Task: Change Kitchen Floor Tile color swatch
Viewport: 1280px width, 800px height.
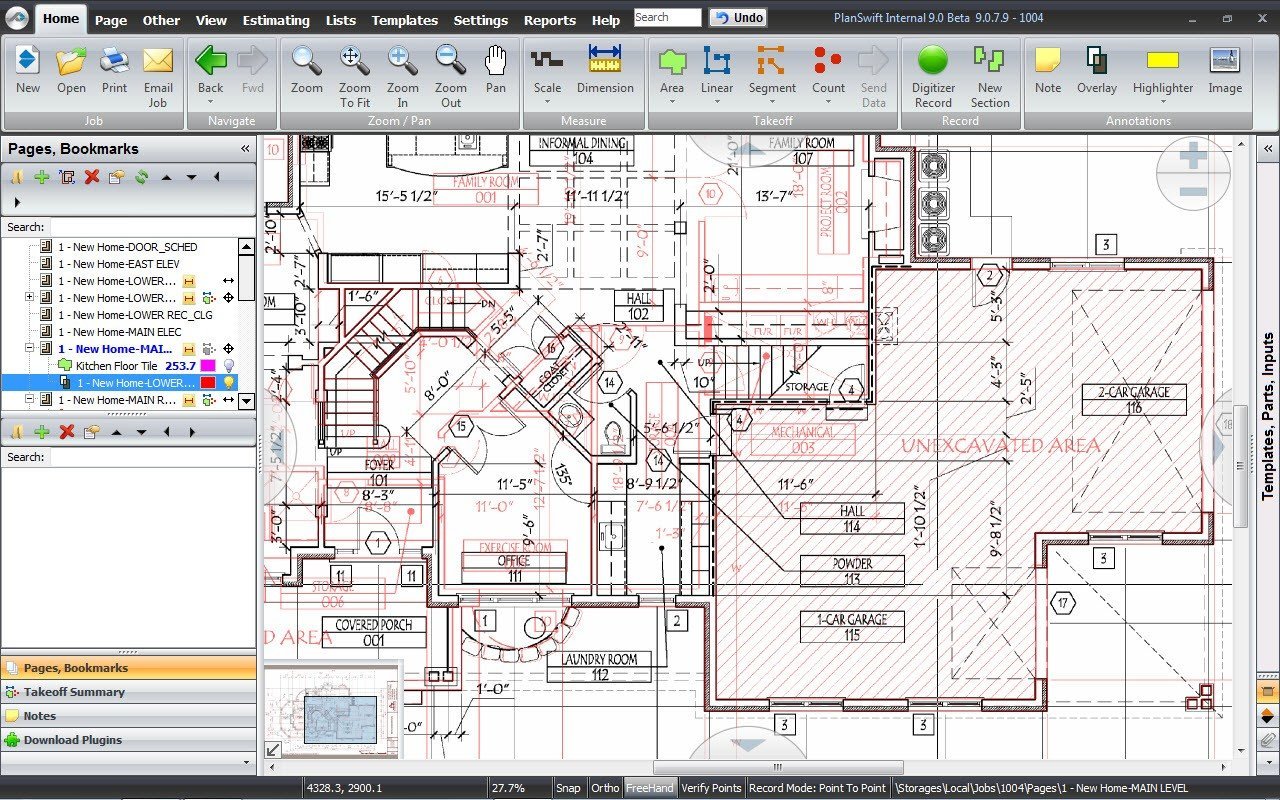Action: [x=208, y=366]
